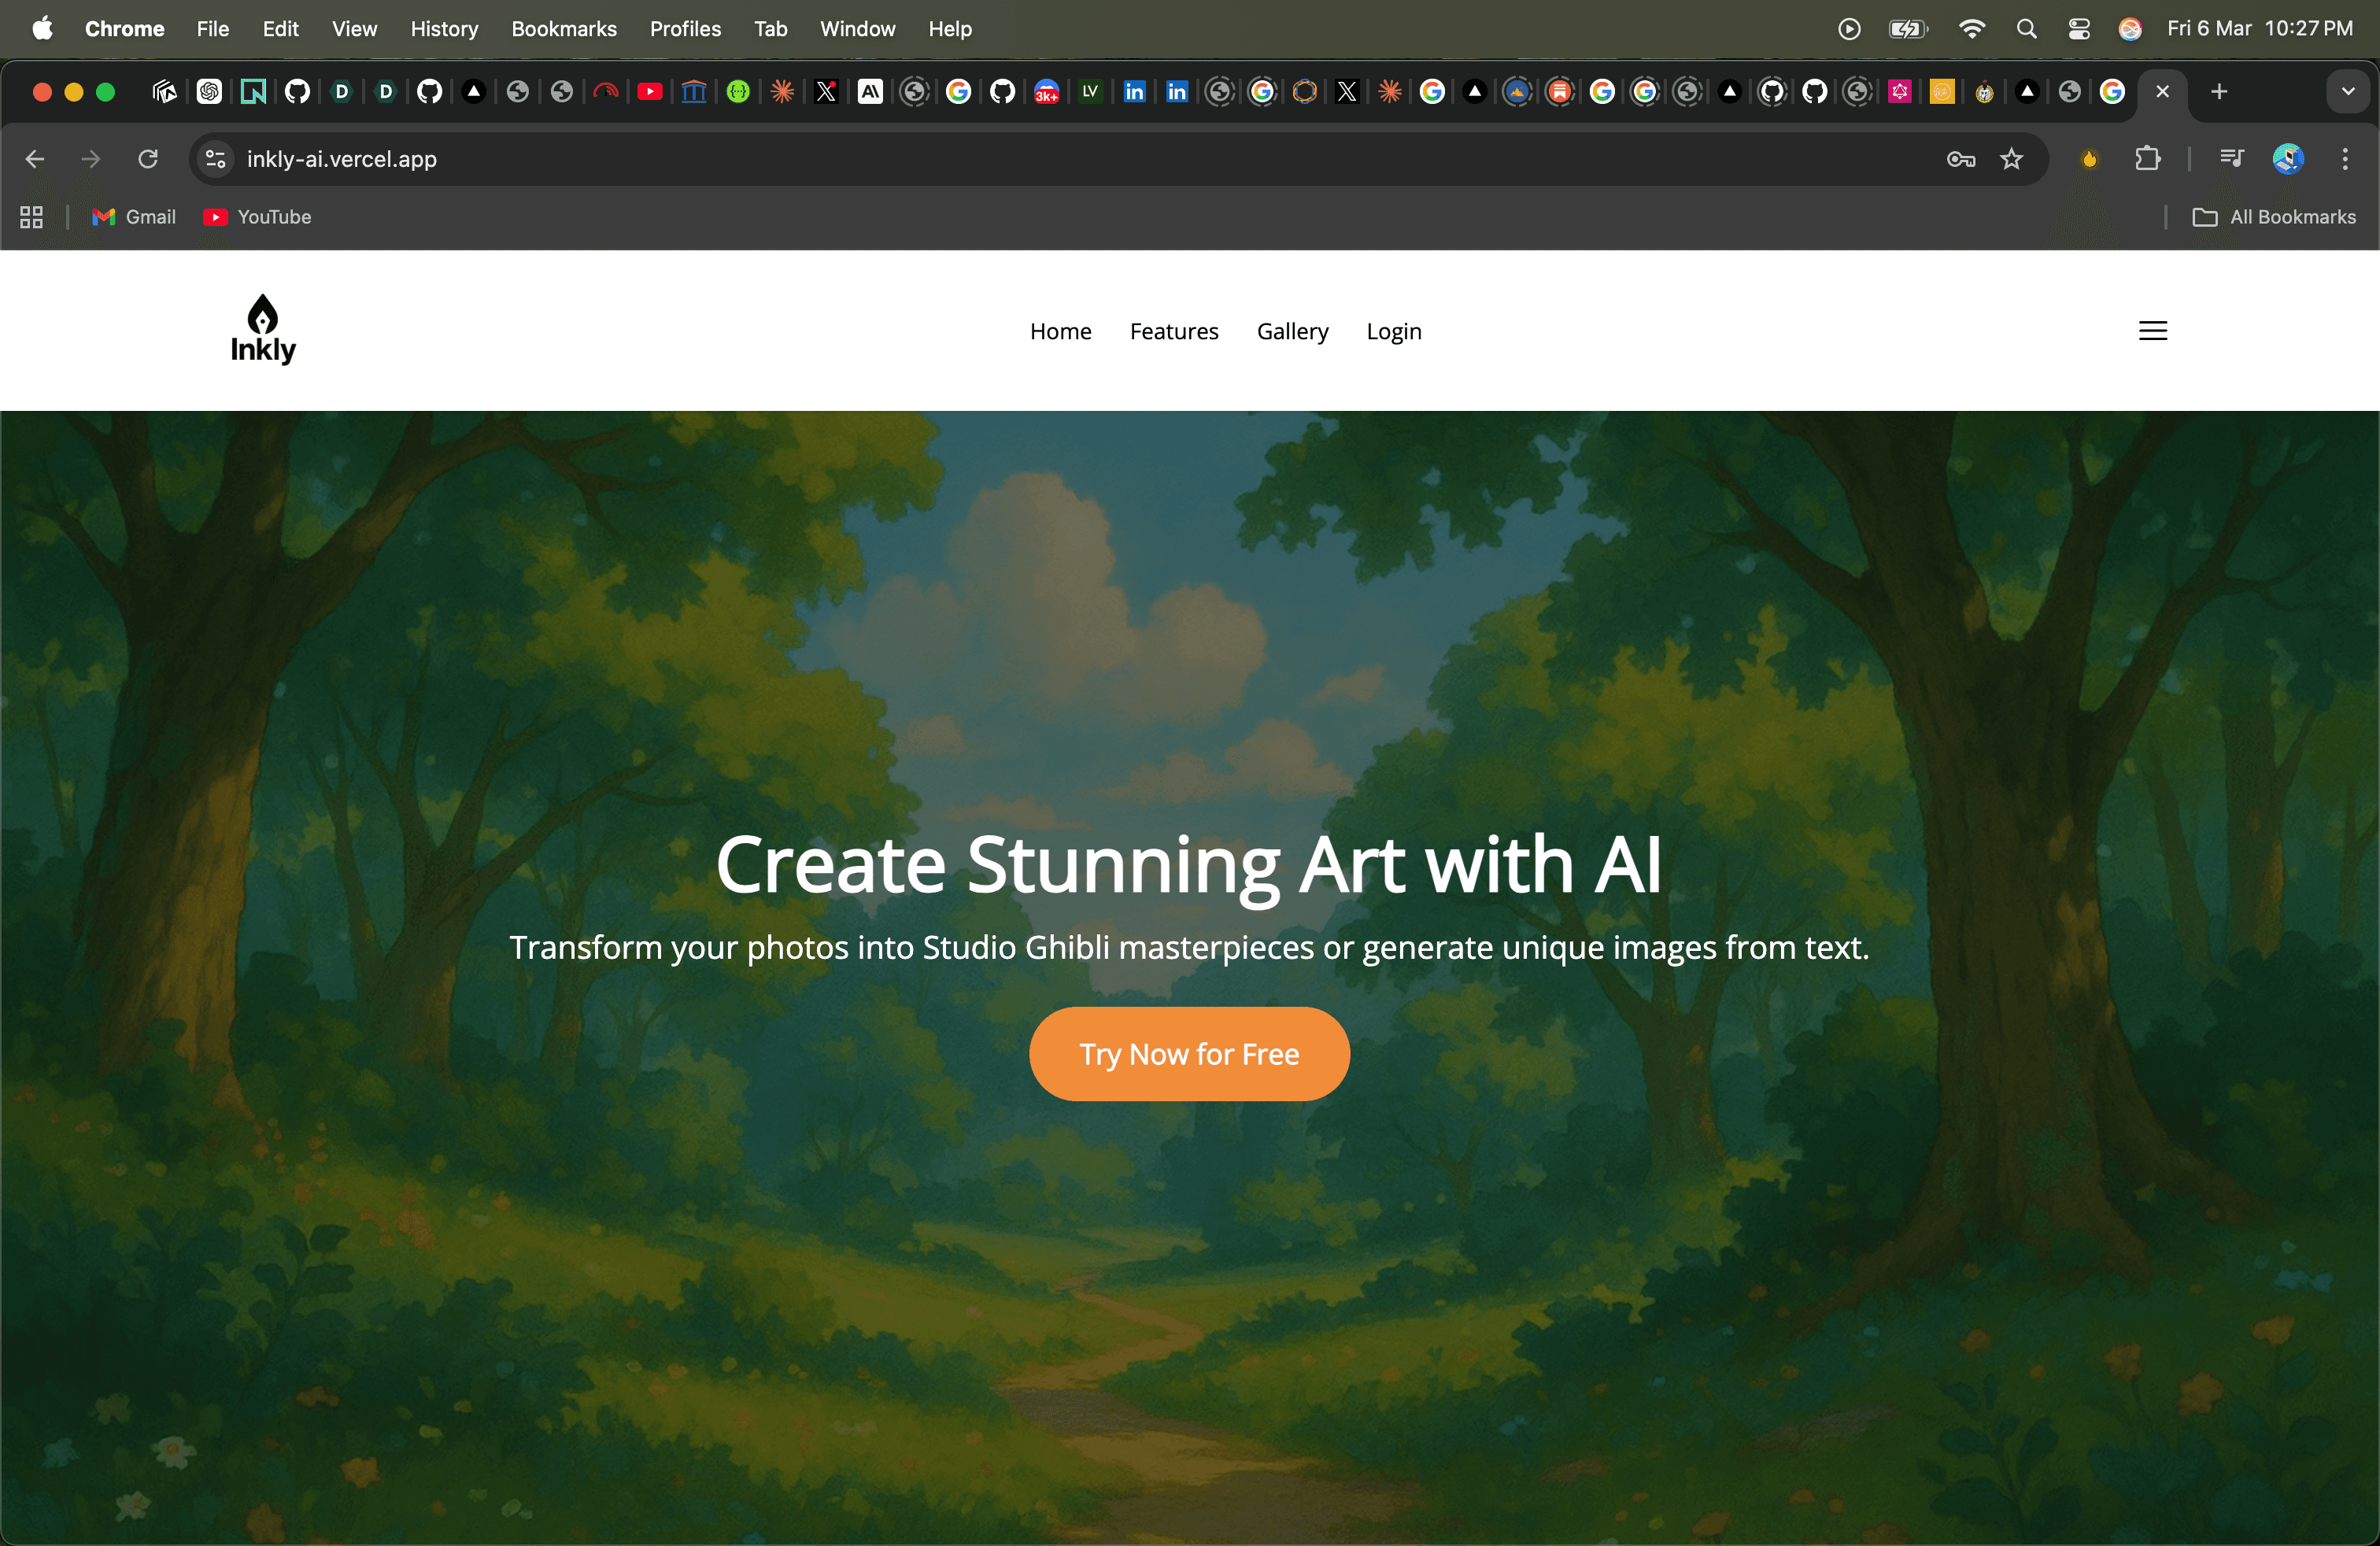The width and height of the screenshot is (2380, 1546).
Task: Open the X (Twitter) pinned tab
Action: point(826,92)
